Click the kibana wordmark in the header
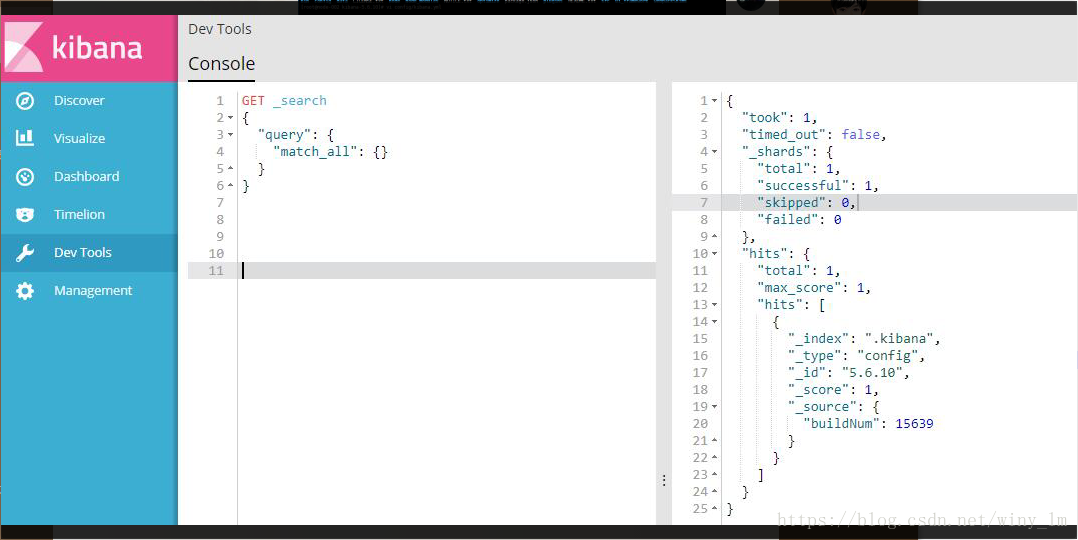Viewport: 1078px width, 540px height. click(x=97, y=47)
